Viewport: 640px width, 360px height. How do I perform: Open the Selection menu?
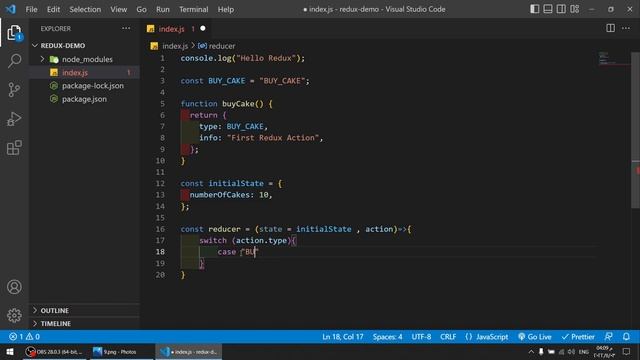click(85, 9)
